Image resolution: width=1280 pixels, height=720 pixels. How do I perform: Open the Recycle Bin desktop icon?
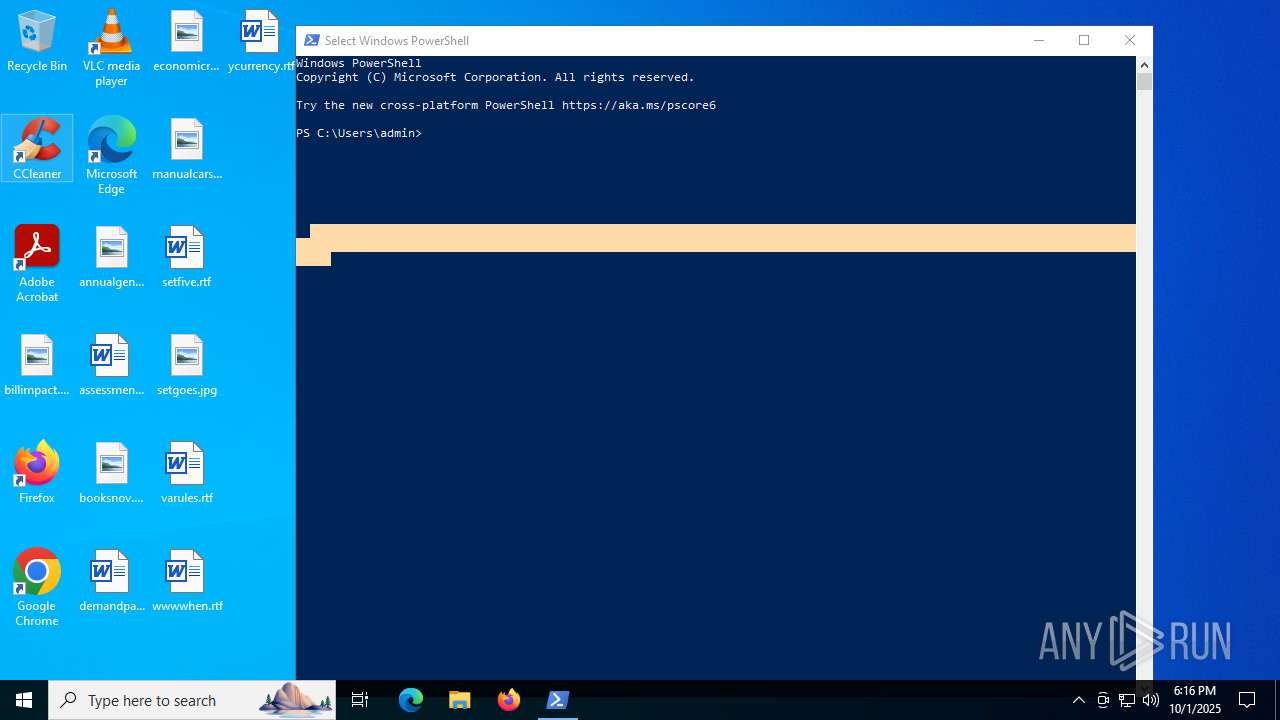coord(37,41)
